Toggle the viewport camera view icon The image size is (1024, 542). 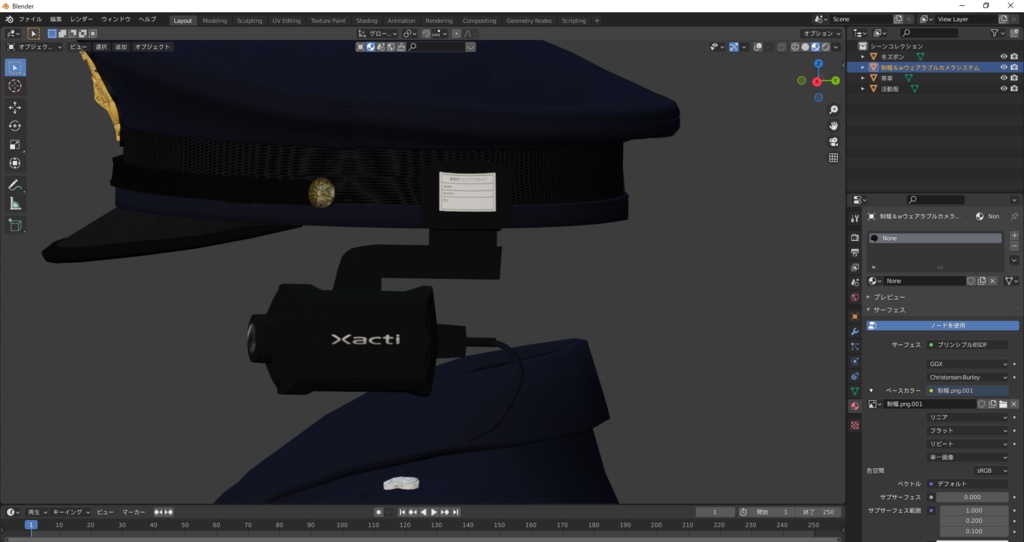tap(833, 142)
